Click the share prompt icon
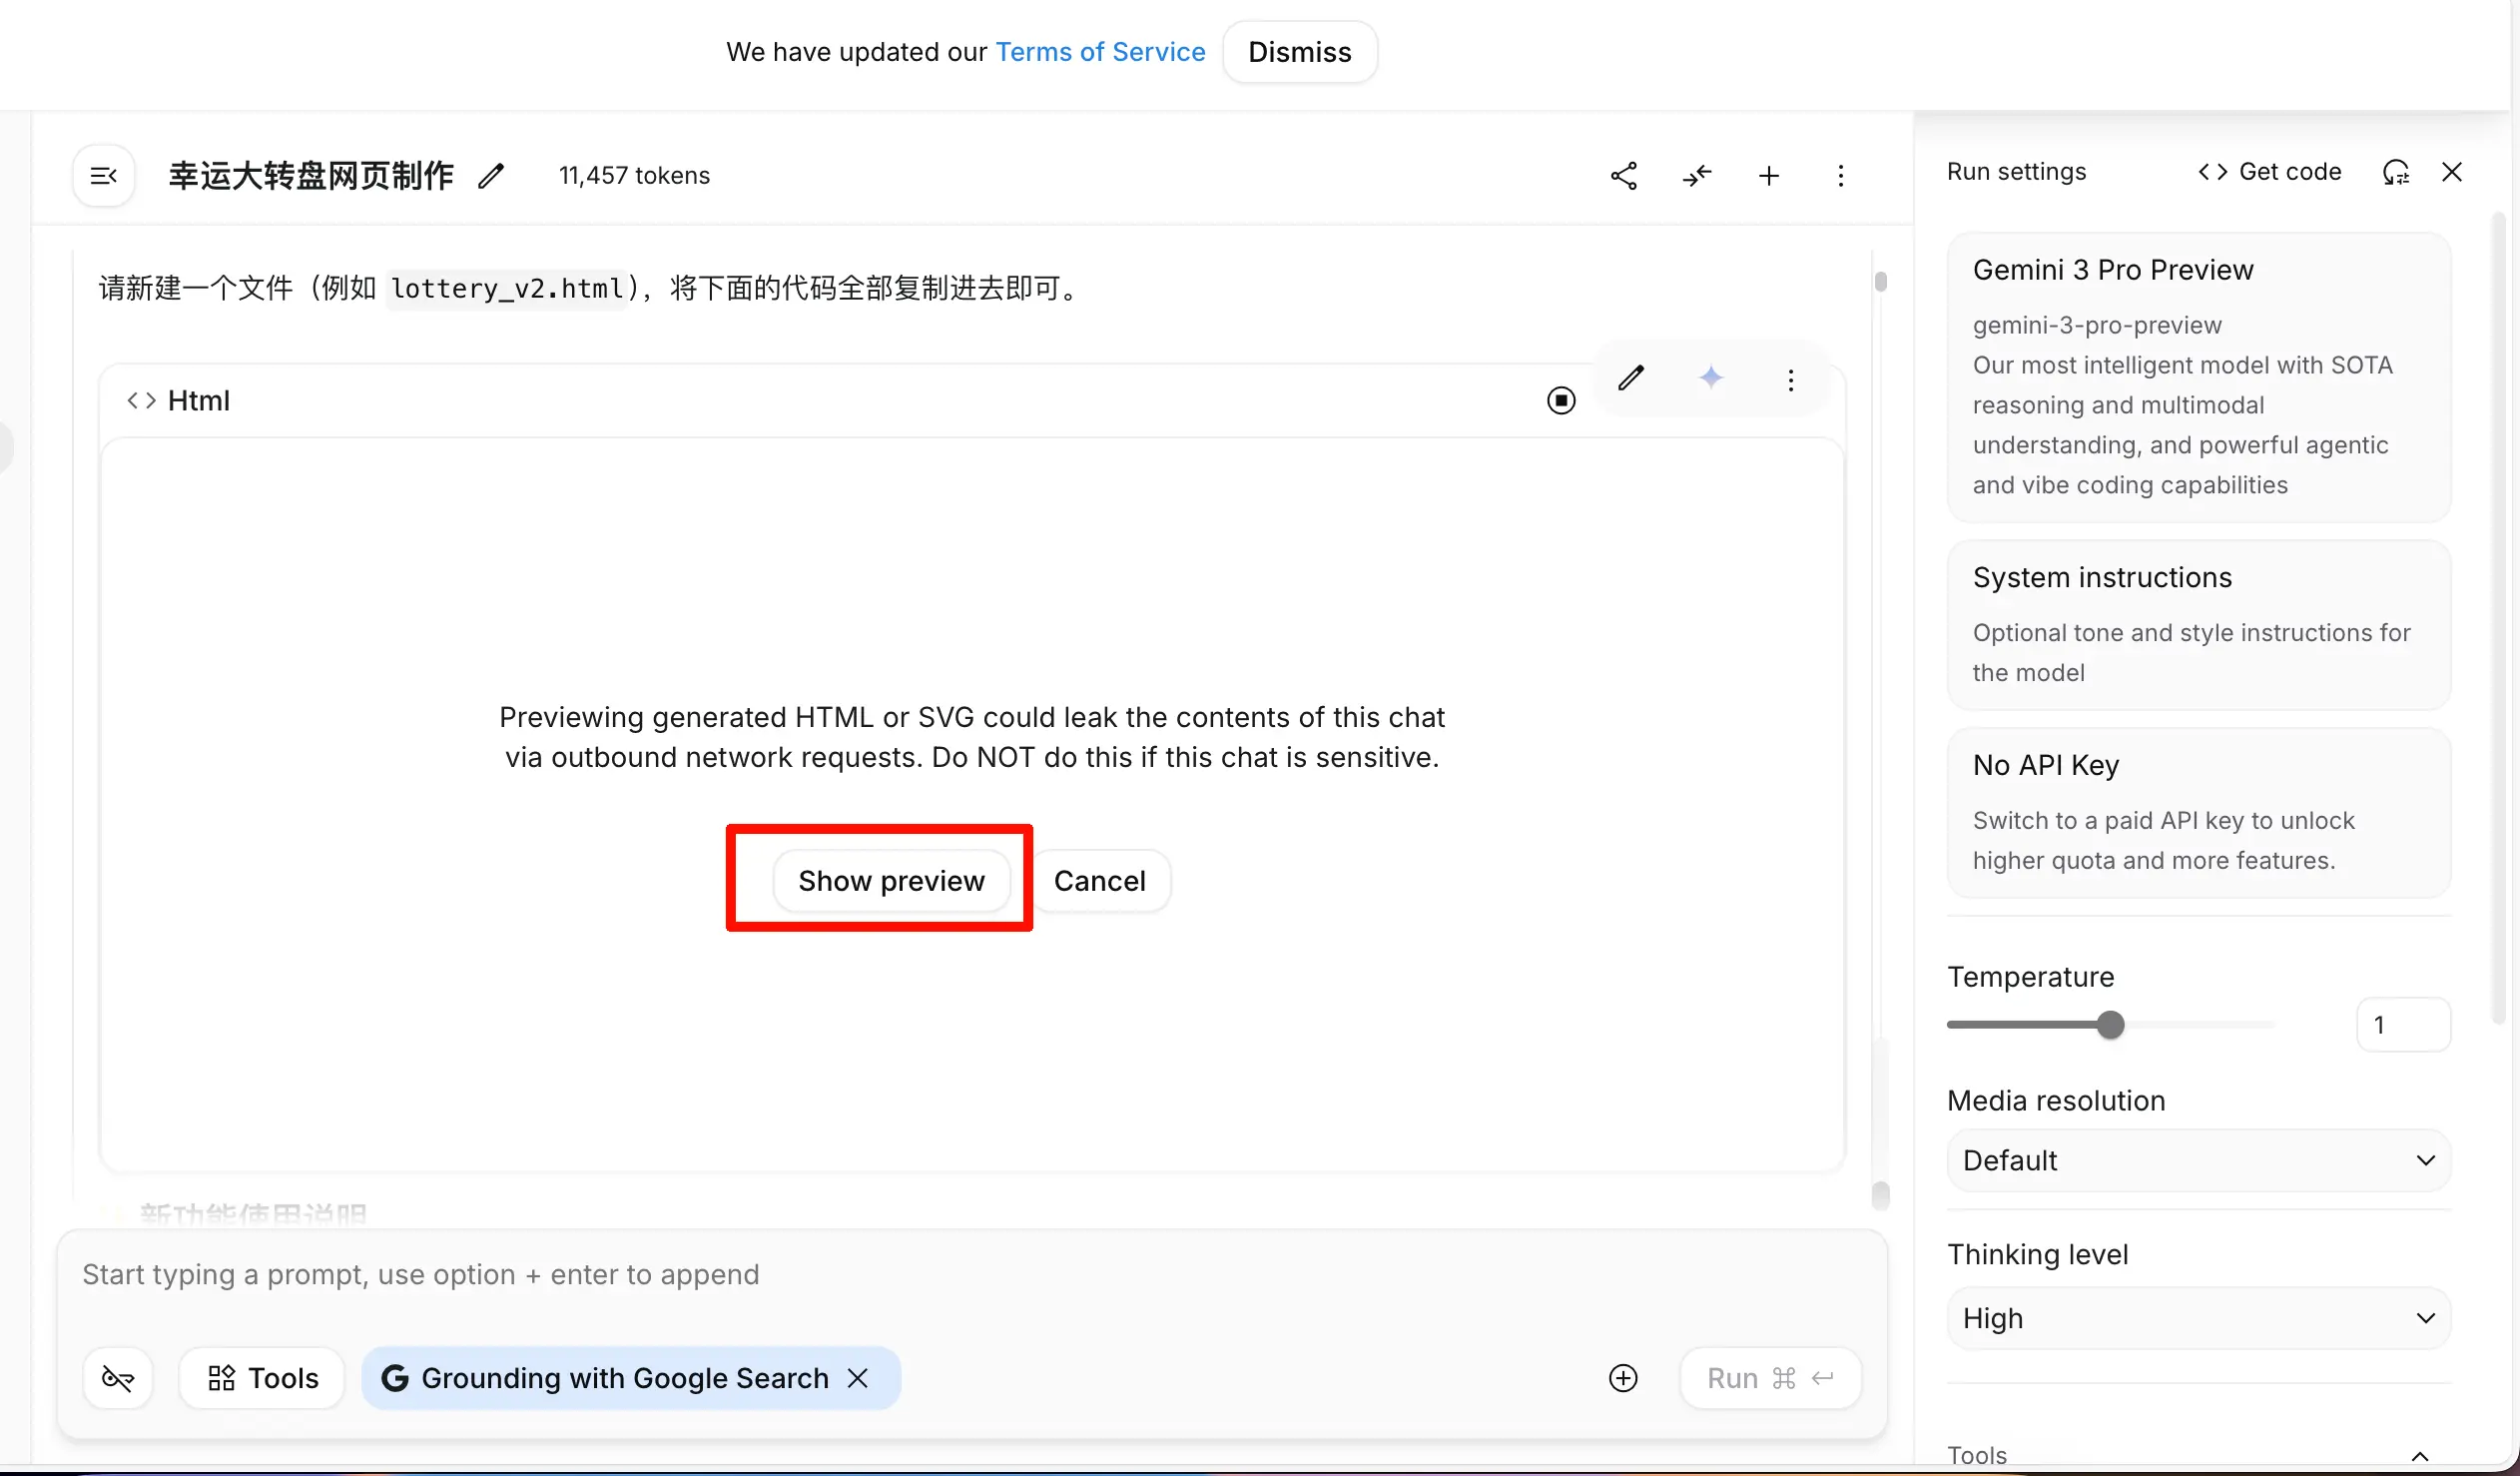Screen dimensions: 2520x1476 (1623, 176)
